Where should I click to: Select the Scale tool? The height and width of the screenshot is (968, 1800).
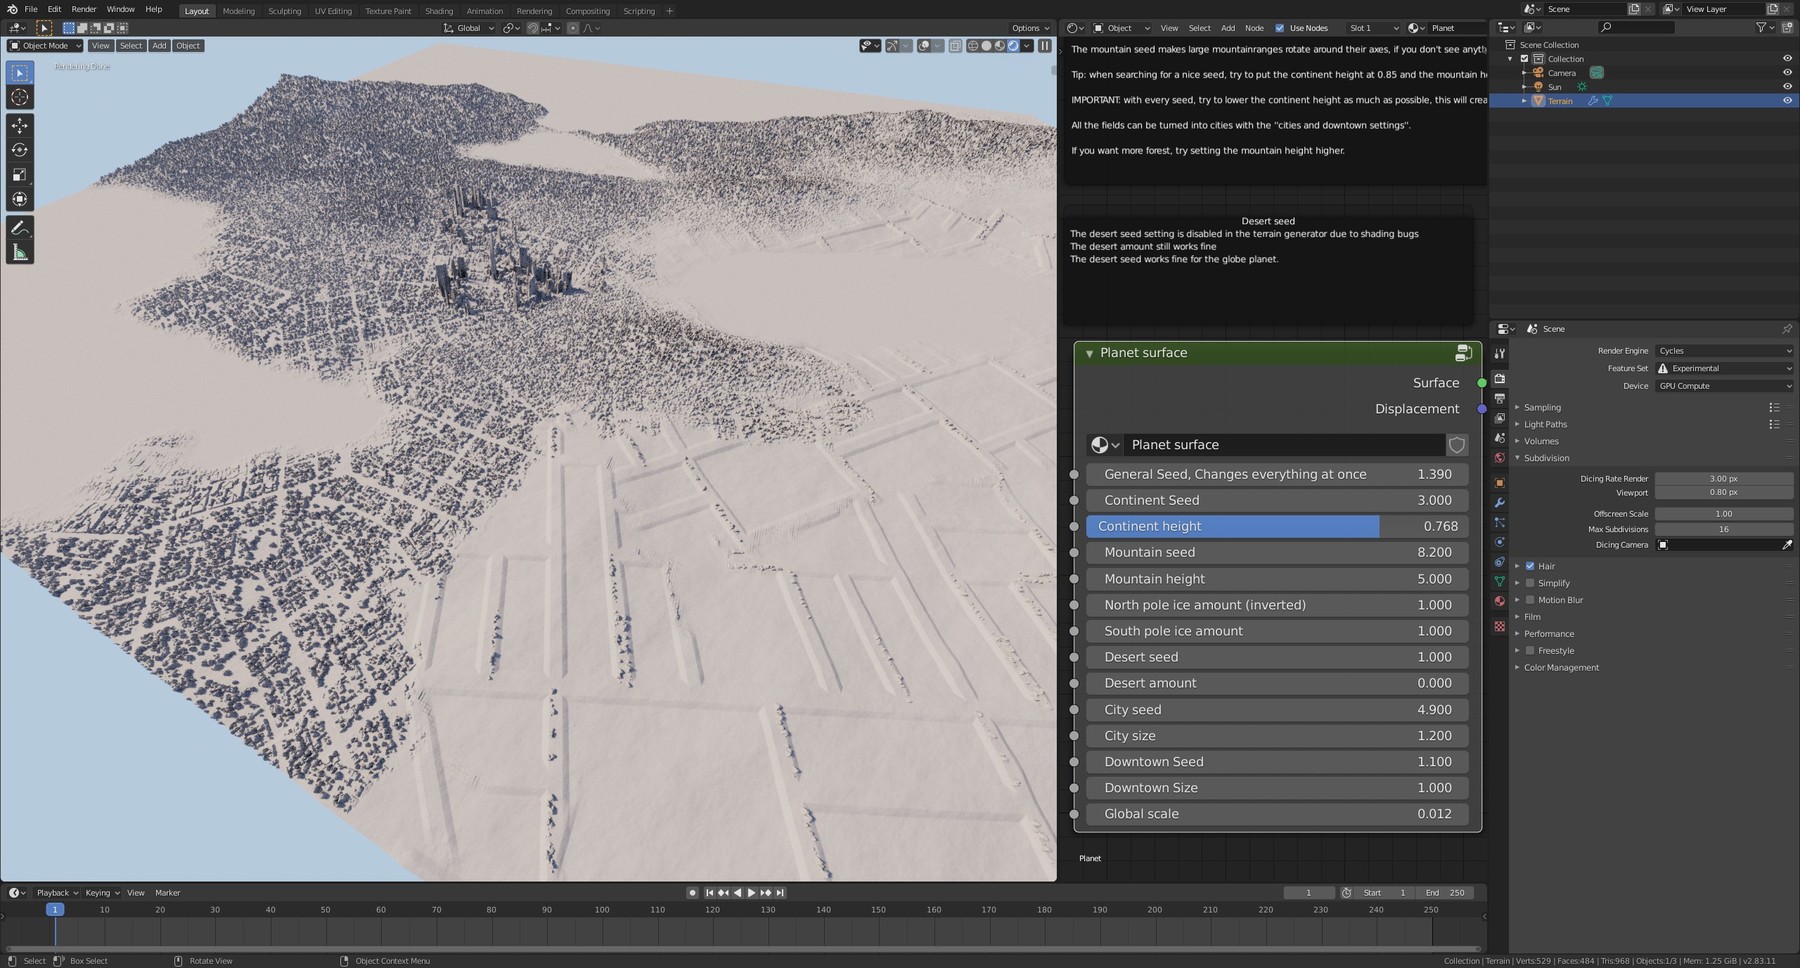[19, 174]
